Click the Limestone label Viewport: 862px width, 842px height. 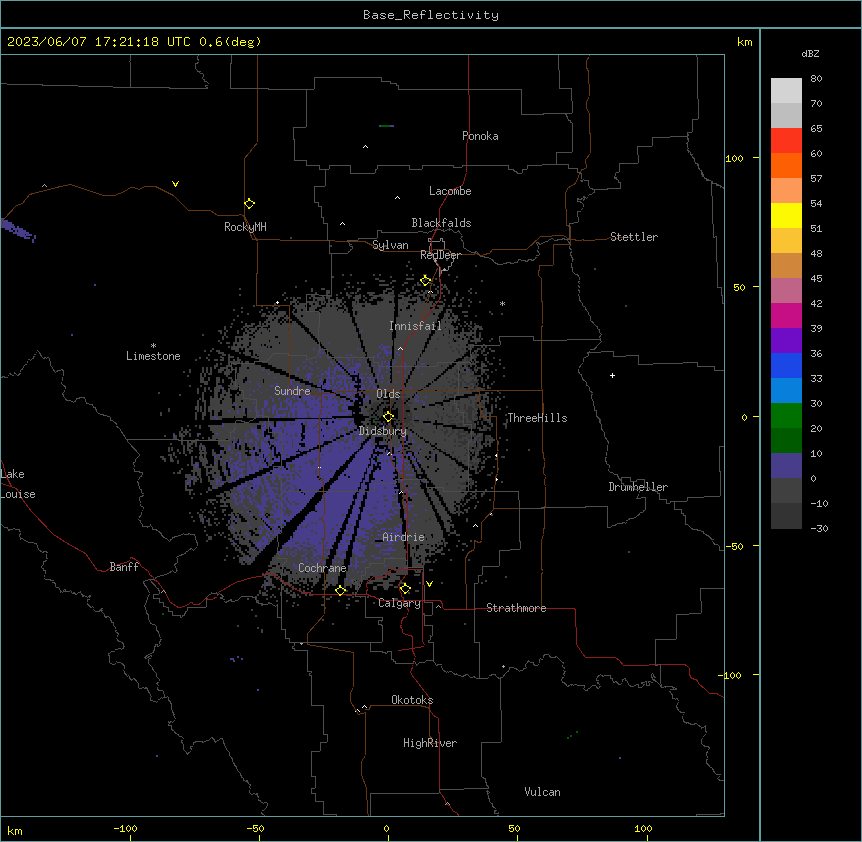(153, 356)
